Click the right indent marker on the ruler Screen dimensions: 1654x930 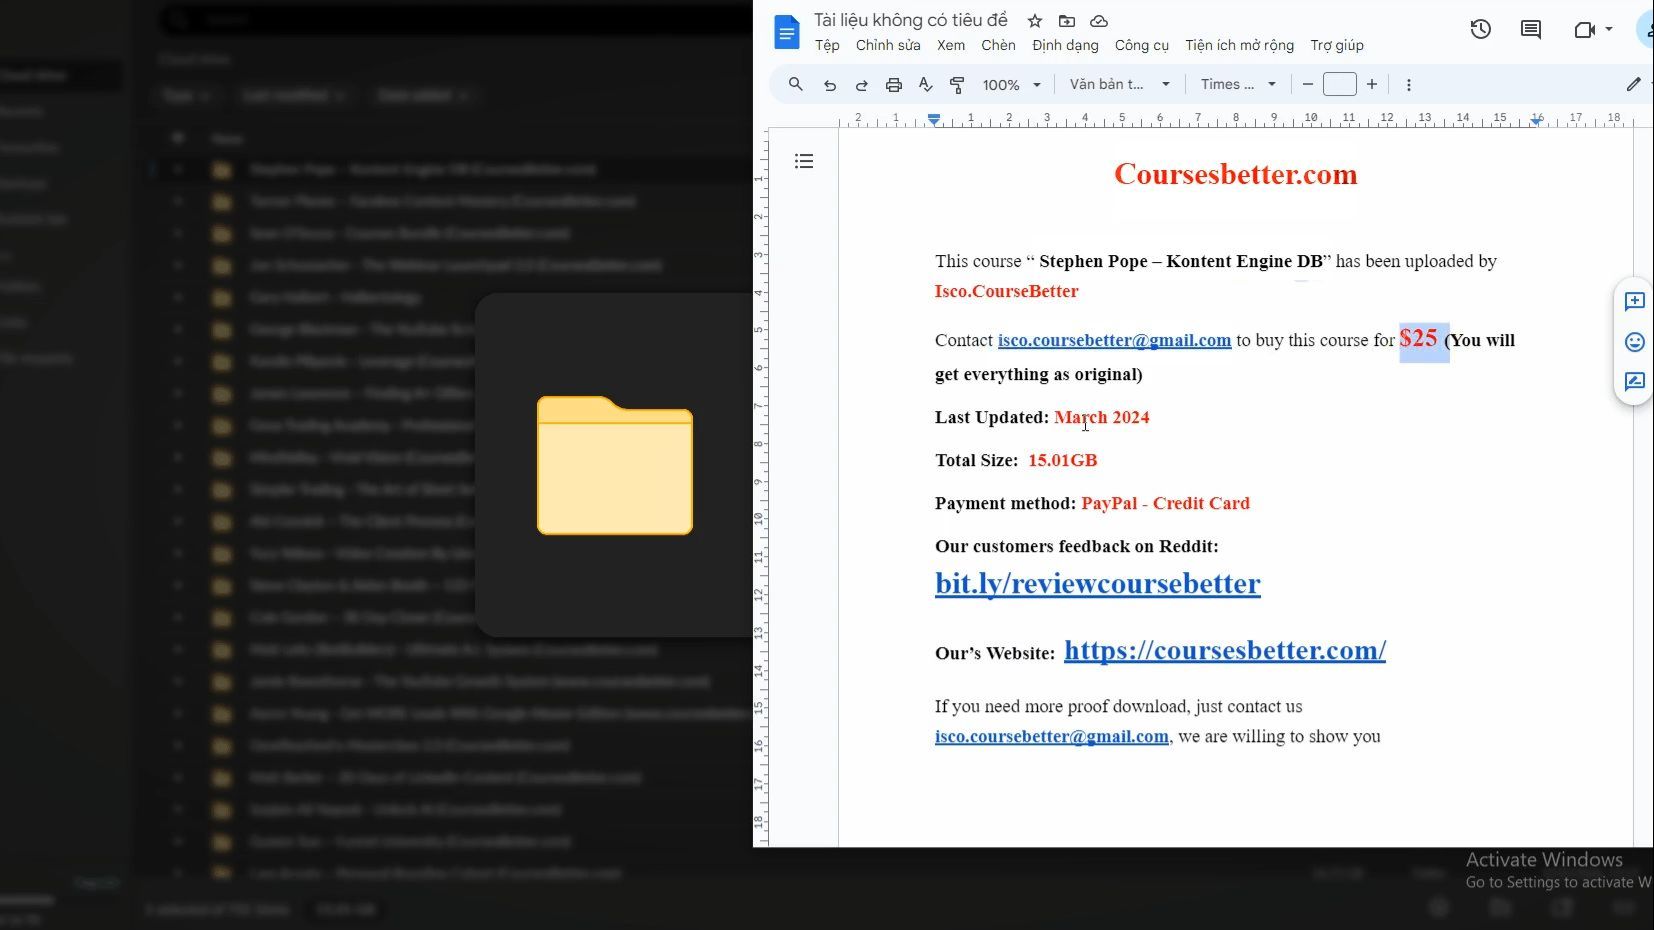[x=1537, y=120]
